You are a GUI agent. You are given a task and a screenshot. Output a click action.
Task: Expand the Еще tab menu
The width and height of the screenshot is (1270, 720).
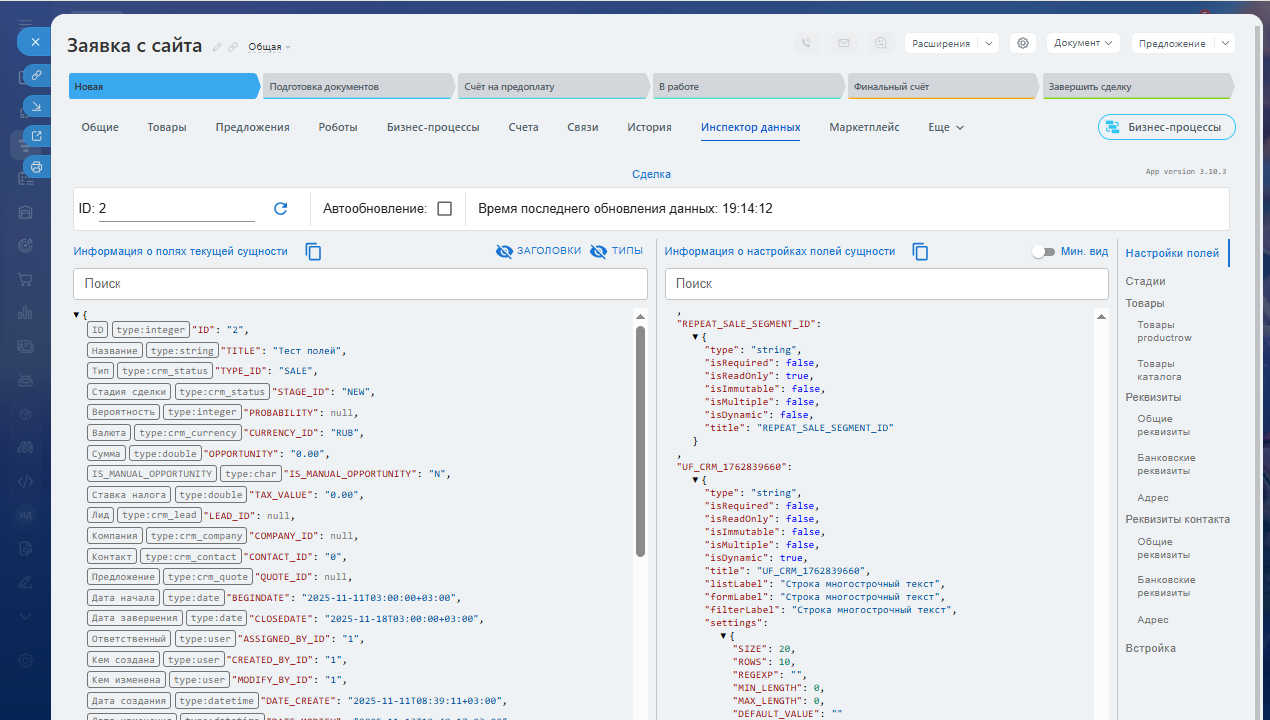coord(946,128)
